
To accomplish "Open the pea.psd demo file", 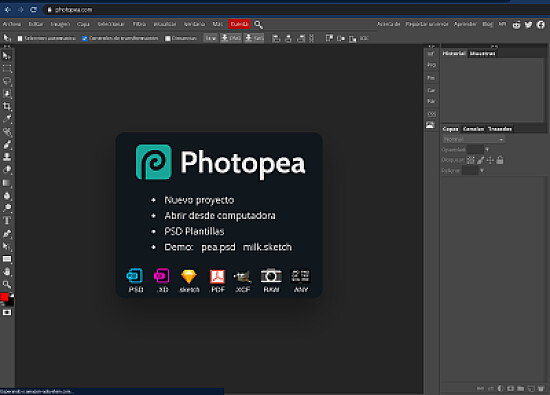I will click(218, 247).
